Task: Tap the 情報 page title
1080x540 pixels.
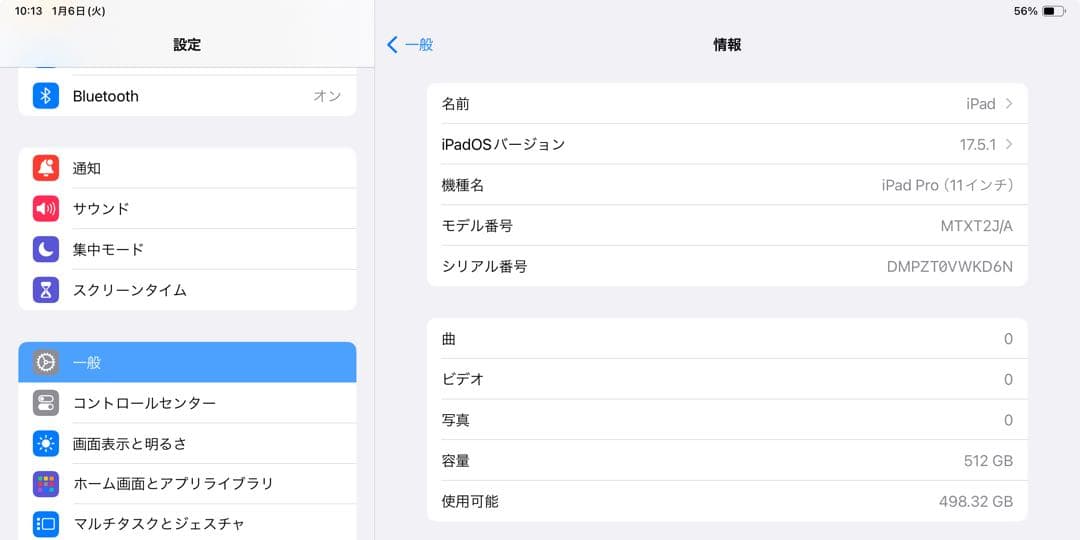Action: pyautogui.click(x=727, y=45)
